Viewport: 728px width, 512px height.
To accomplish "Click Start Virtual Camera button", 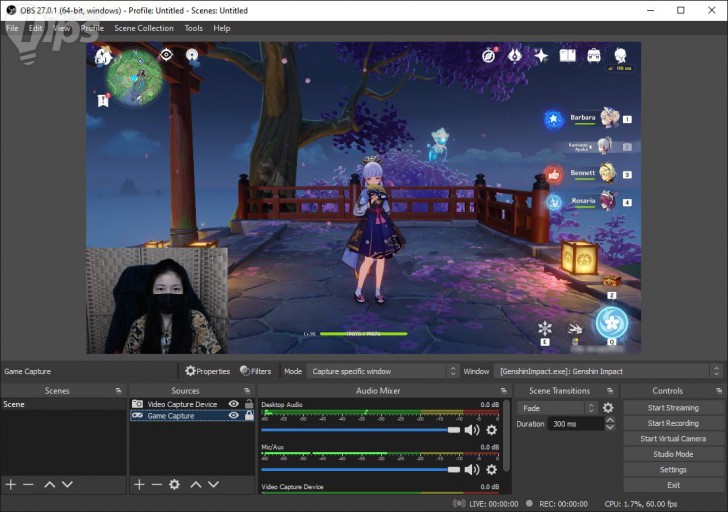I will click(x=673, y=439).
